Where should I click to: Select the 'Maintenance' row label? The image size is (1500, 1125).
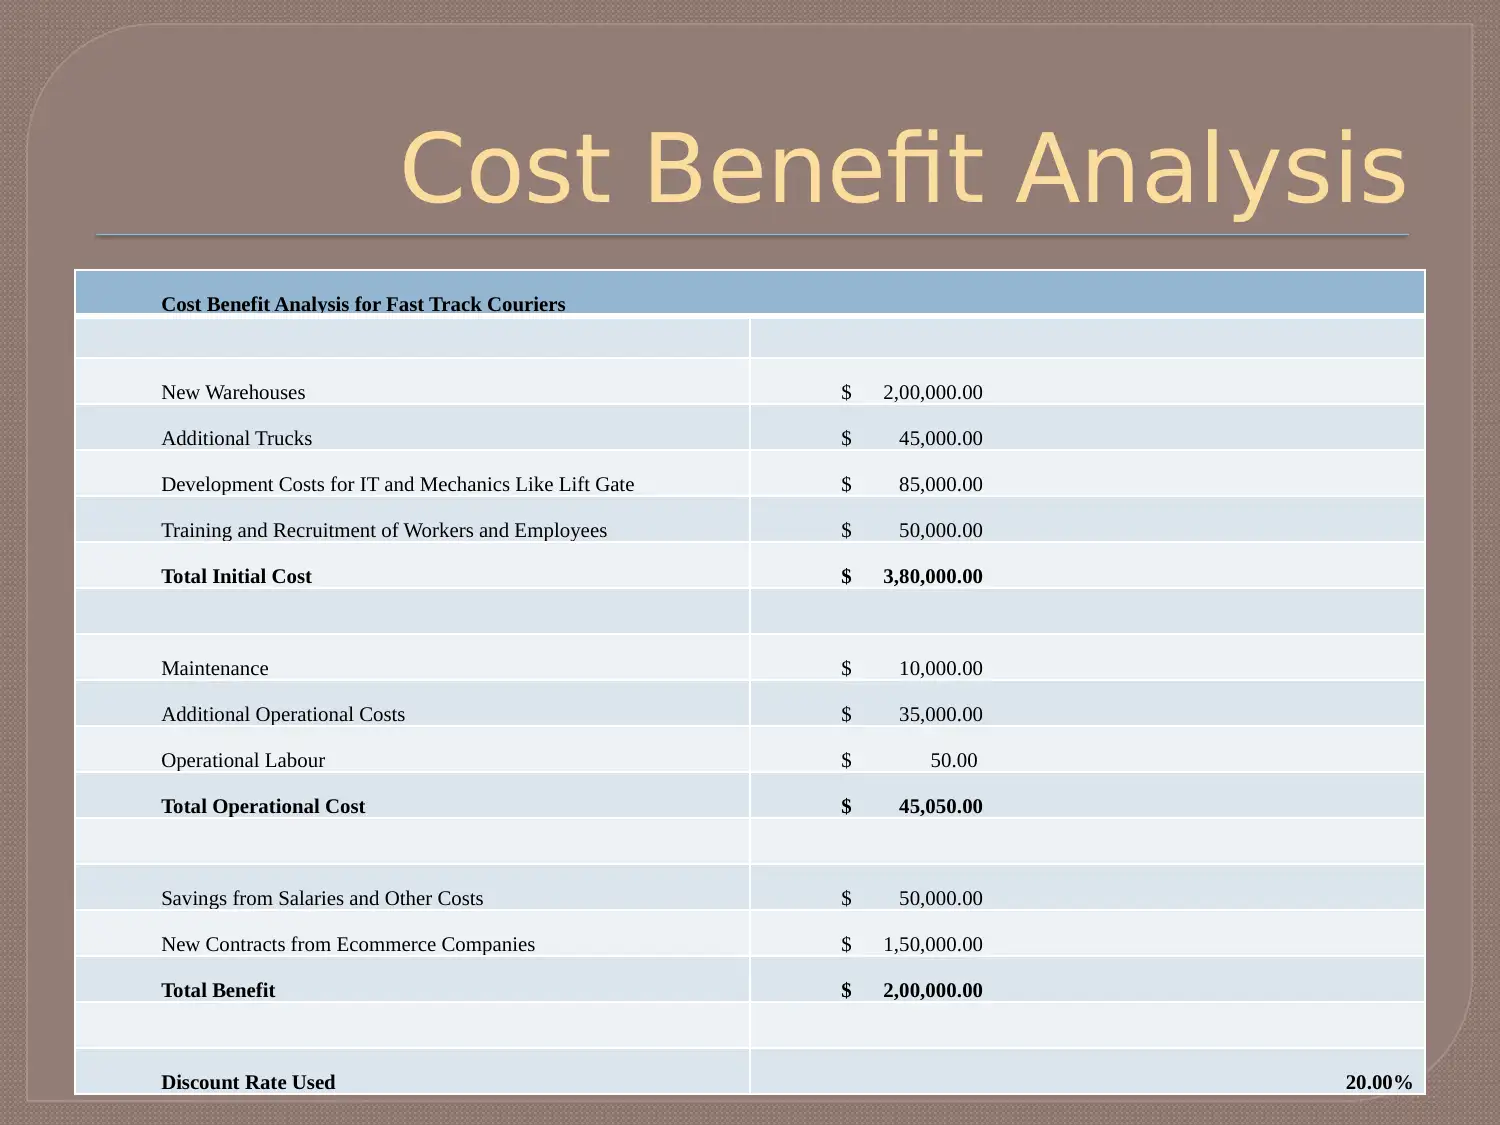[x=215, y=668]
